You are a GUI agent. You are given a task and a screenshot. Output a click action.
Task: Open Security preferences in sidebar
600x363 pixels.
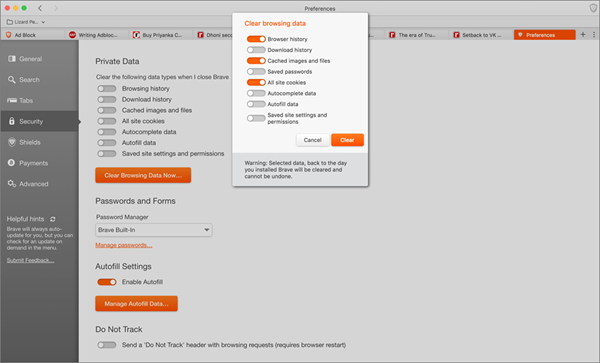39,121
